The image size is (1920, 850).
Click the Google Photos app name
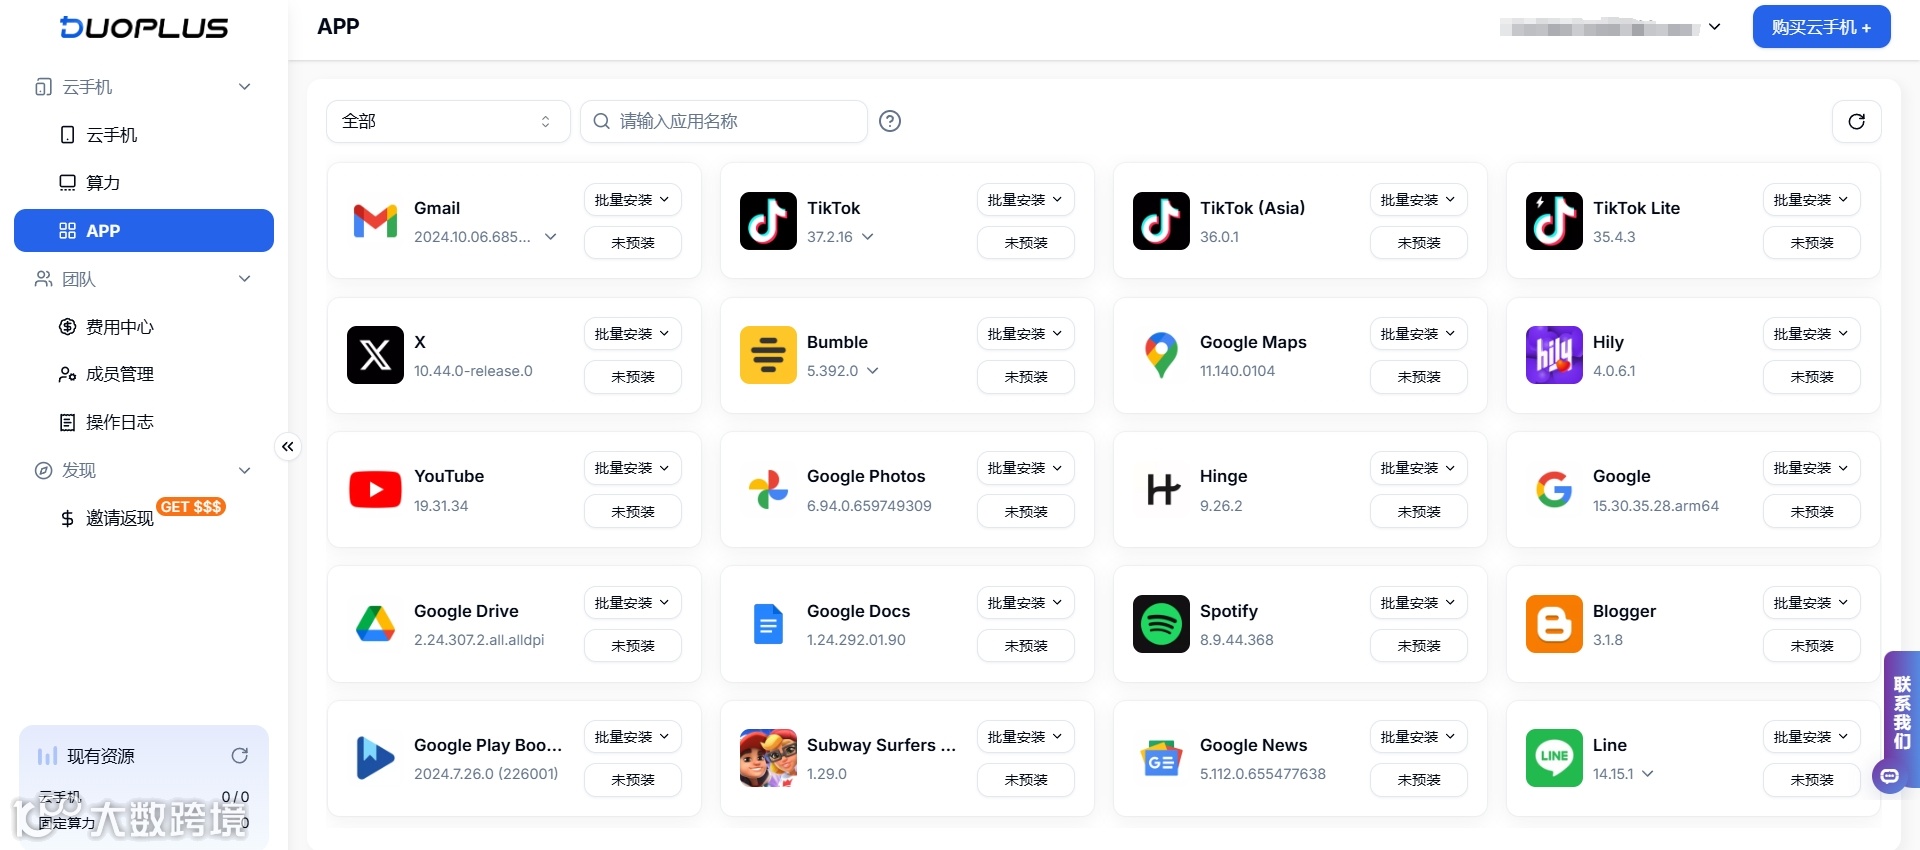(866, 476)
